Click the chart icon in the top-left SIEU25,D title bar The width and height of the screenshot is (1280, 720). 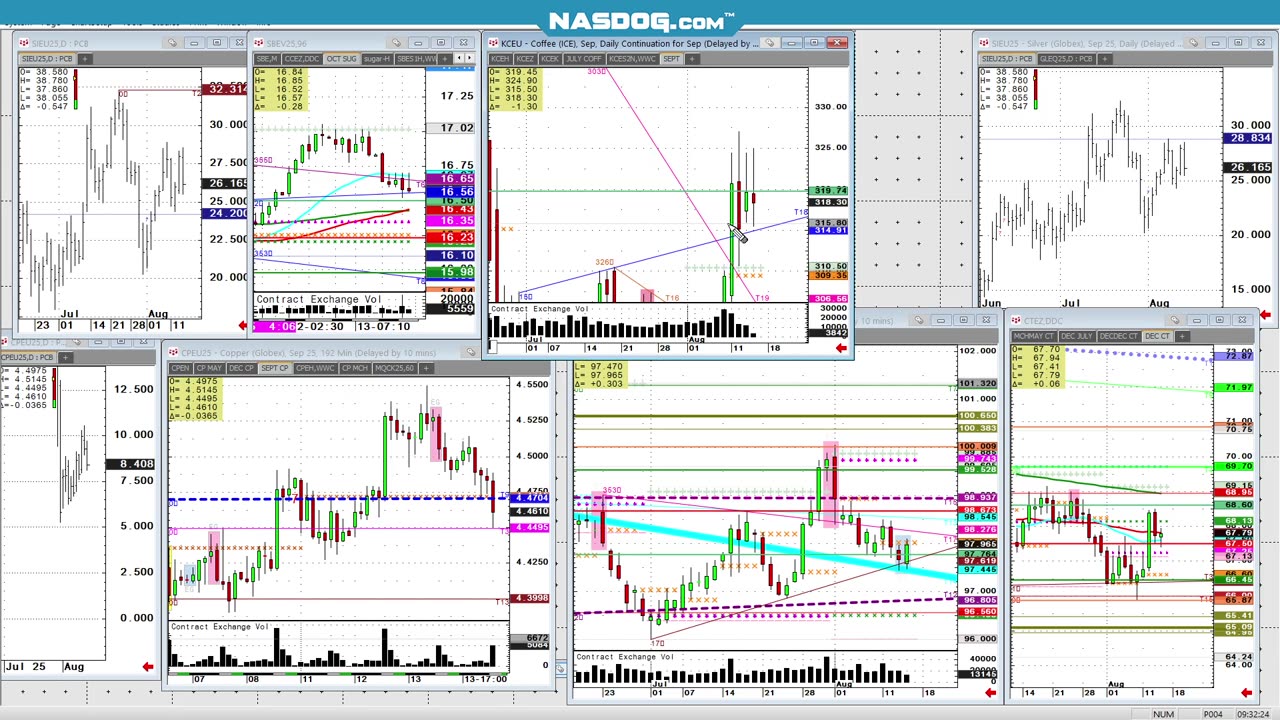[x=23, y=43]
